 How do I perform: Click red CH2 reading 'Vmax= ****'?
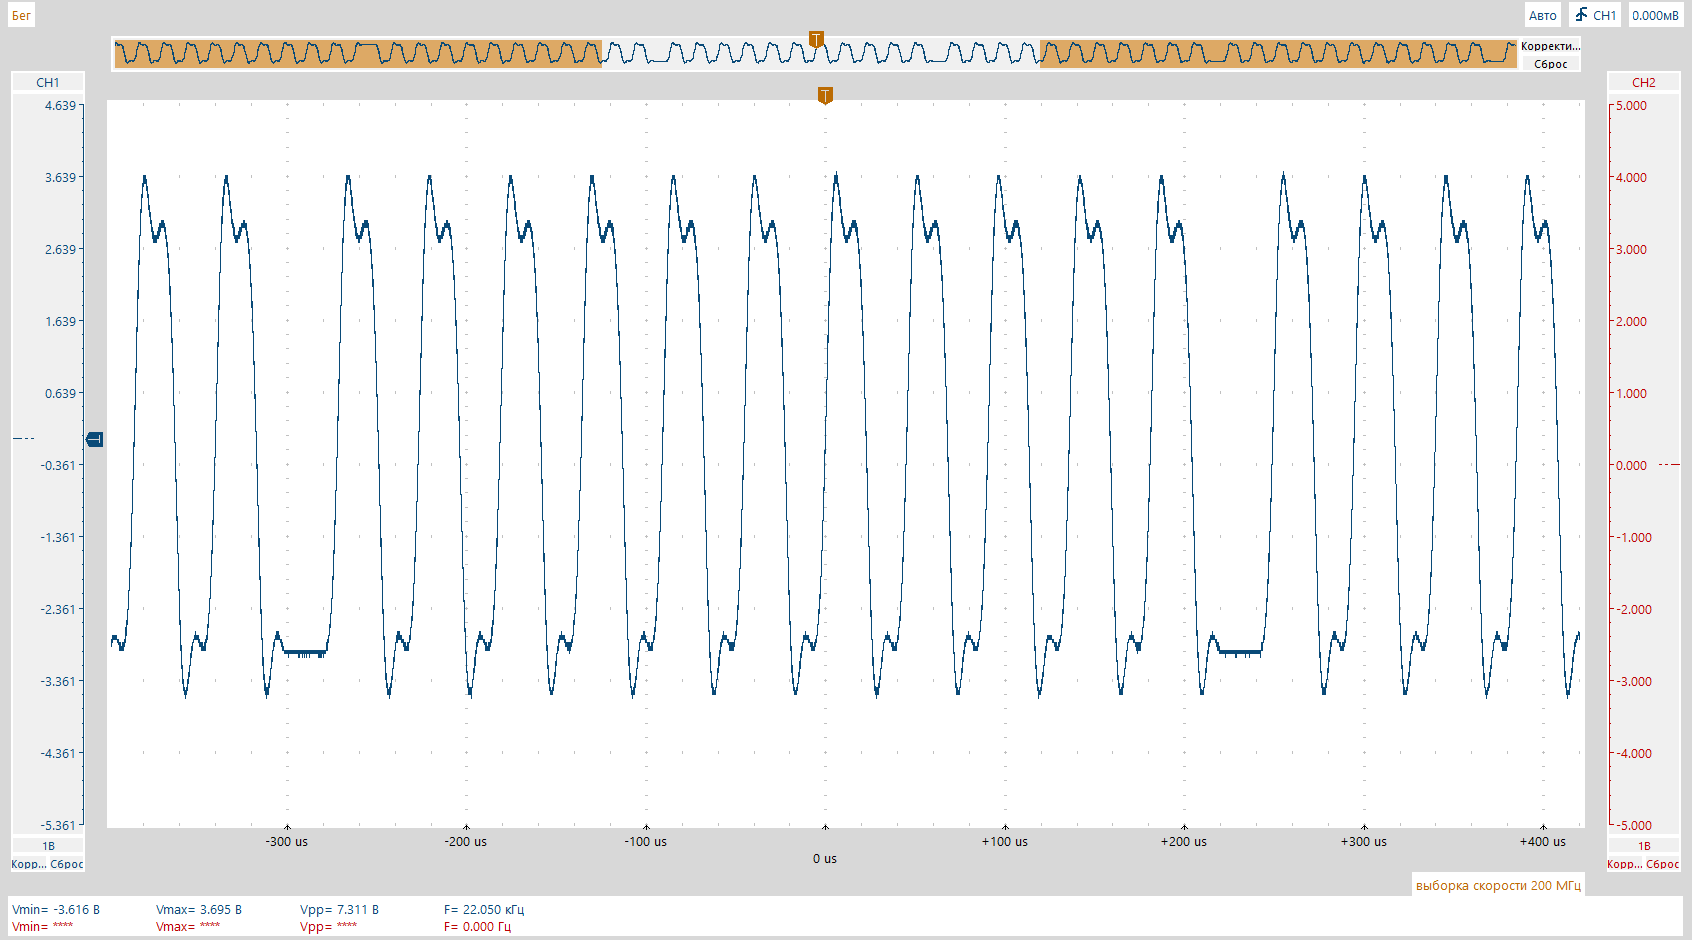[x=188, y=927]
